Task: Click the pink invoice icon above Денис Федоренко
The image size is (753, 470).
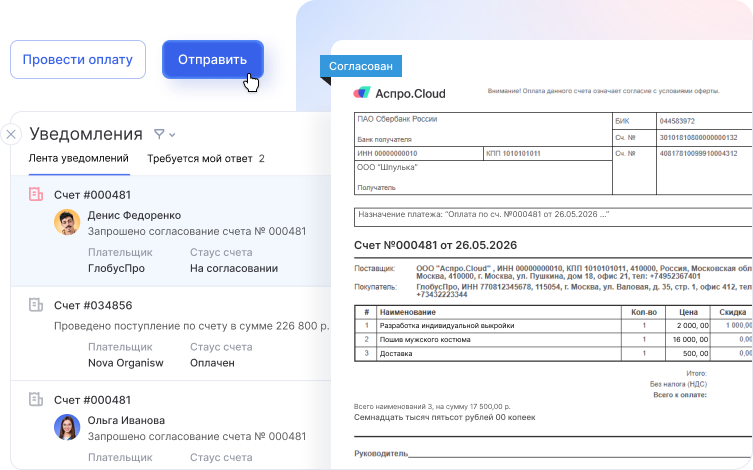Action: pyautogui.click(x=36, y=194)
